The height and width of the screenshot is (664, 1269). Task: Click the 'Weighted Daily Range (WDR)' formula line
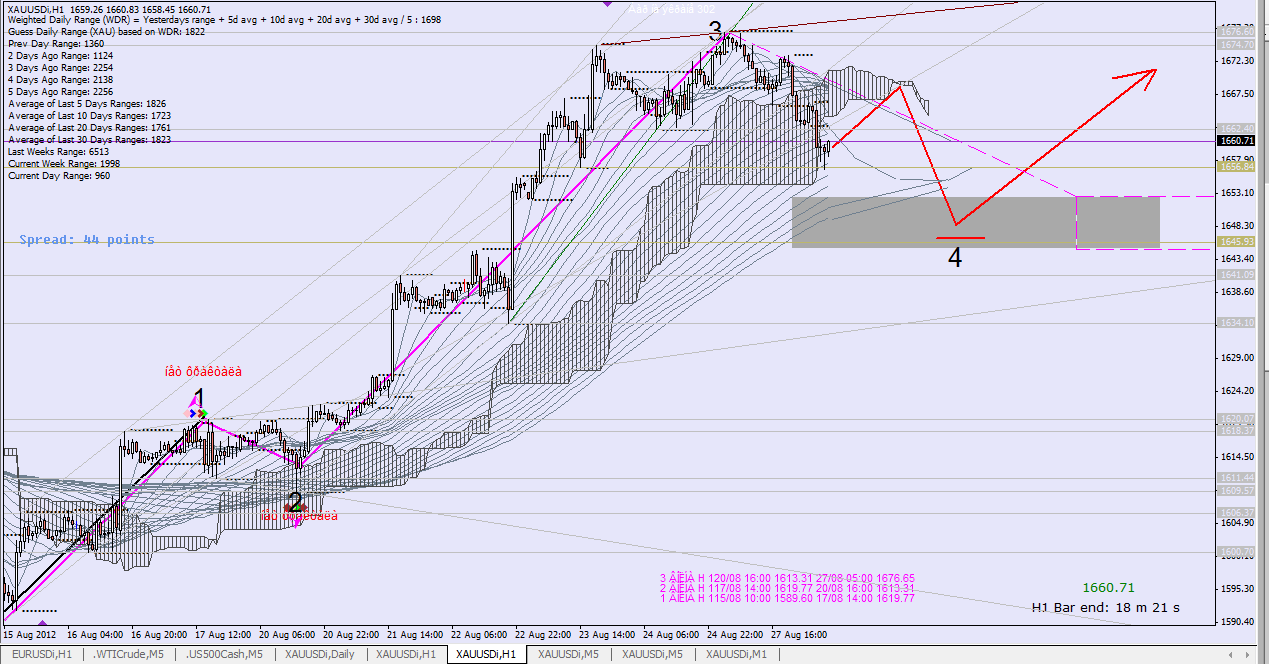(224, 20)
